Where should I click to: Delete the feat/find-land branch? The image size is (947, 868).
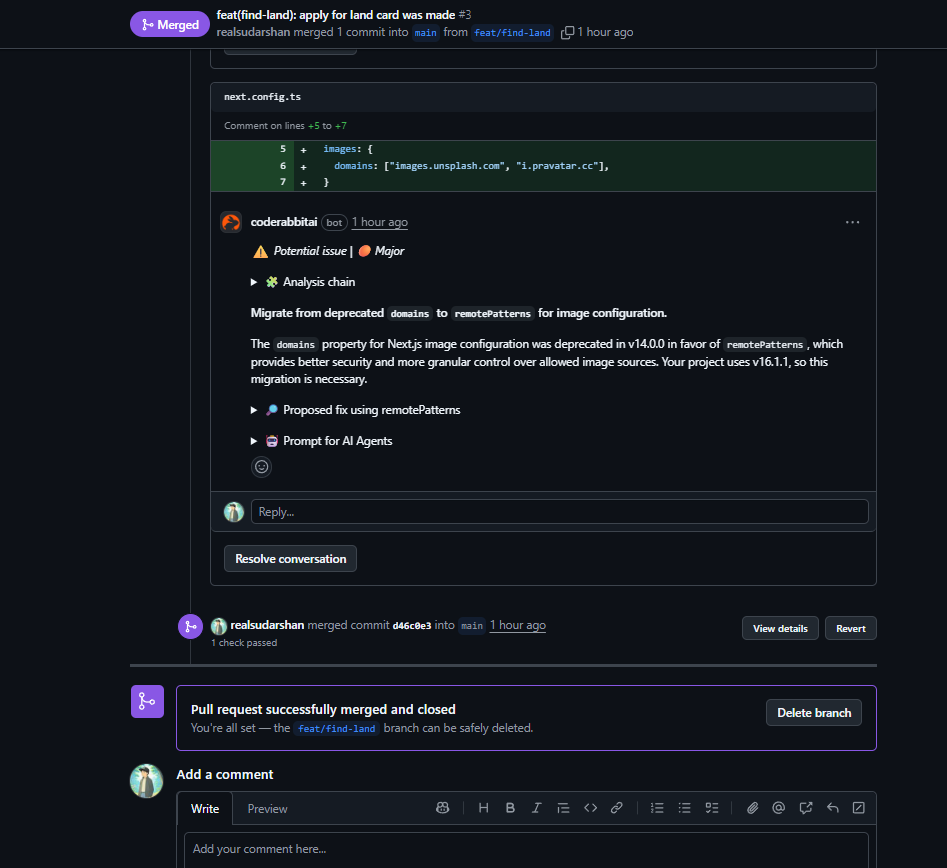[x=813, y=712]
